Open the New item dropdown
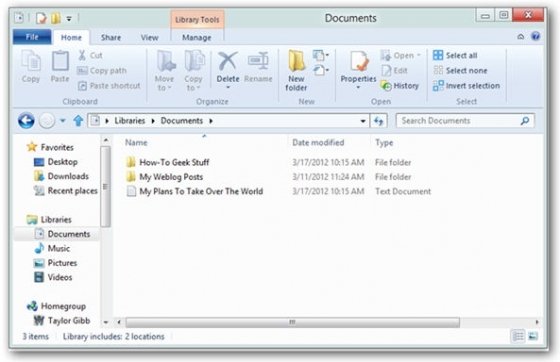 320,55
